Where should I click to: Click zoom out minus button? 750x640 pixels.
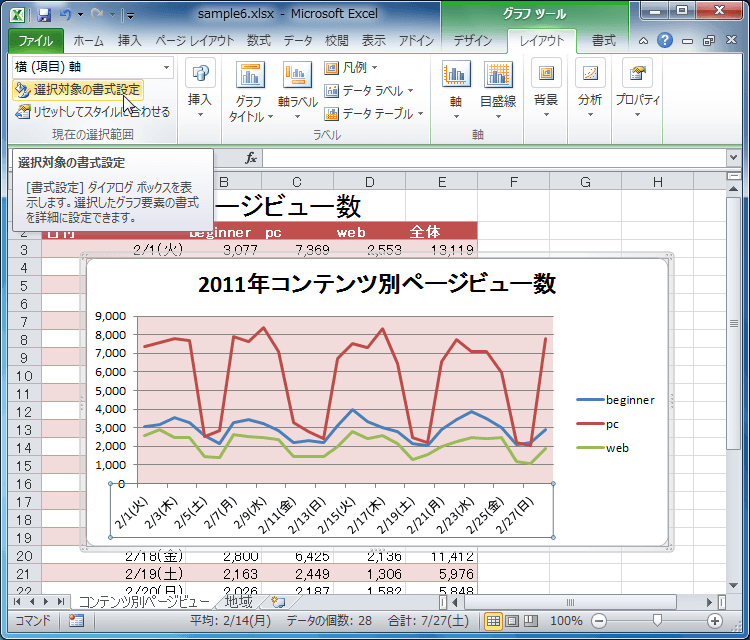[598, 621]
